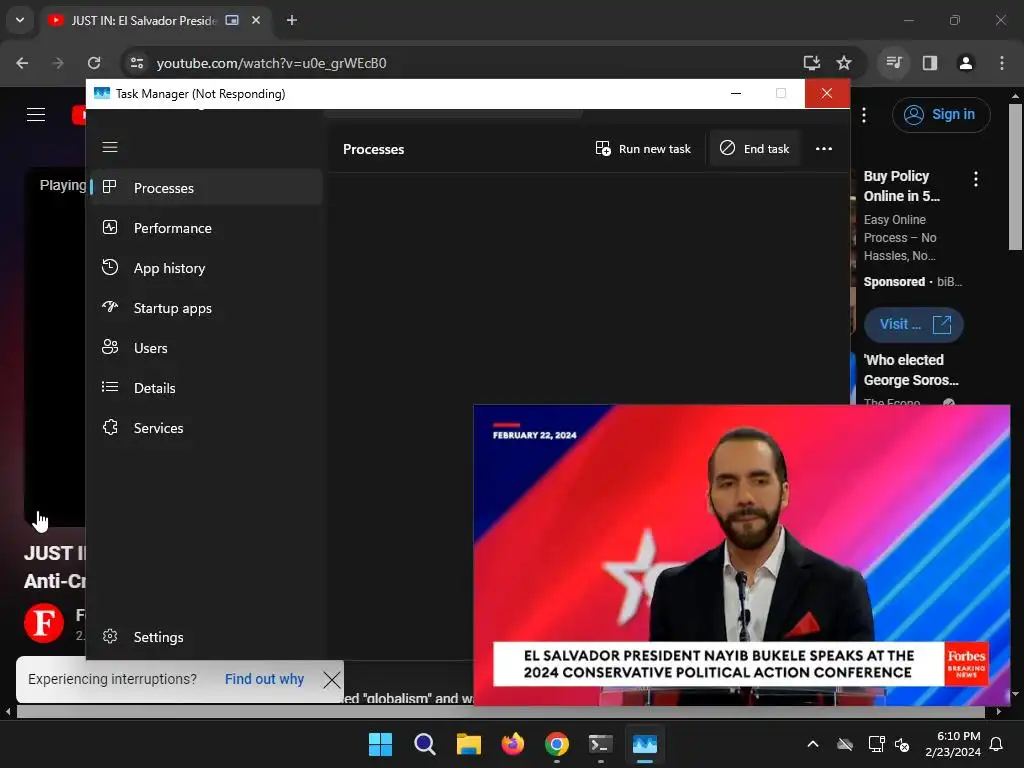Go to App history page
This screenshot has width=1024, height=768.
point(206,268)
